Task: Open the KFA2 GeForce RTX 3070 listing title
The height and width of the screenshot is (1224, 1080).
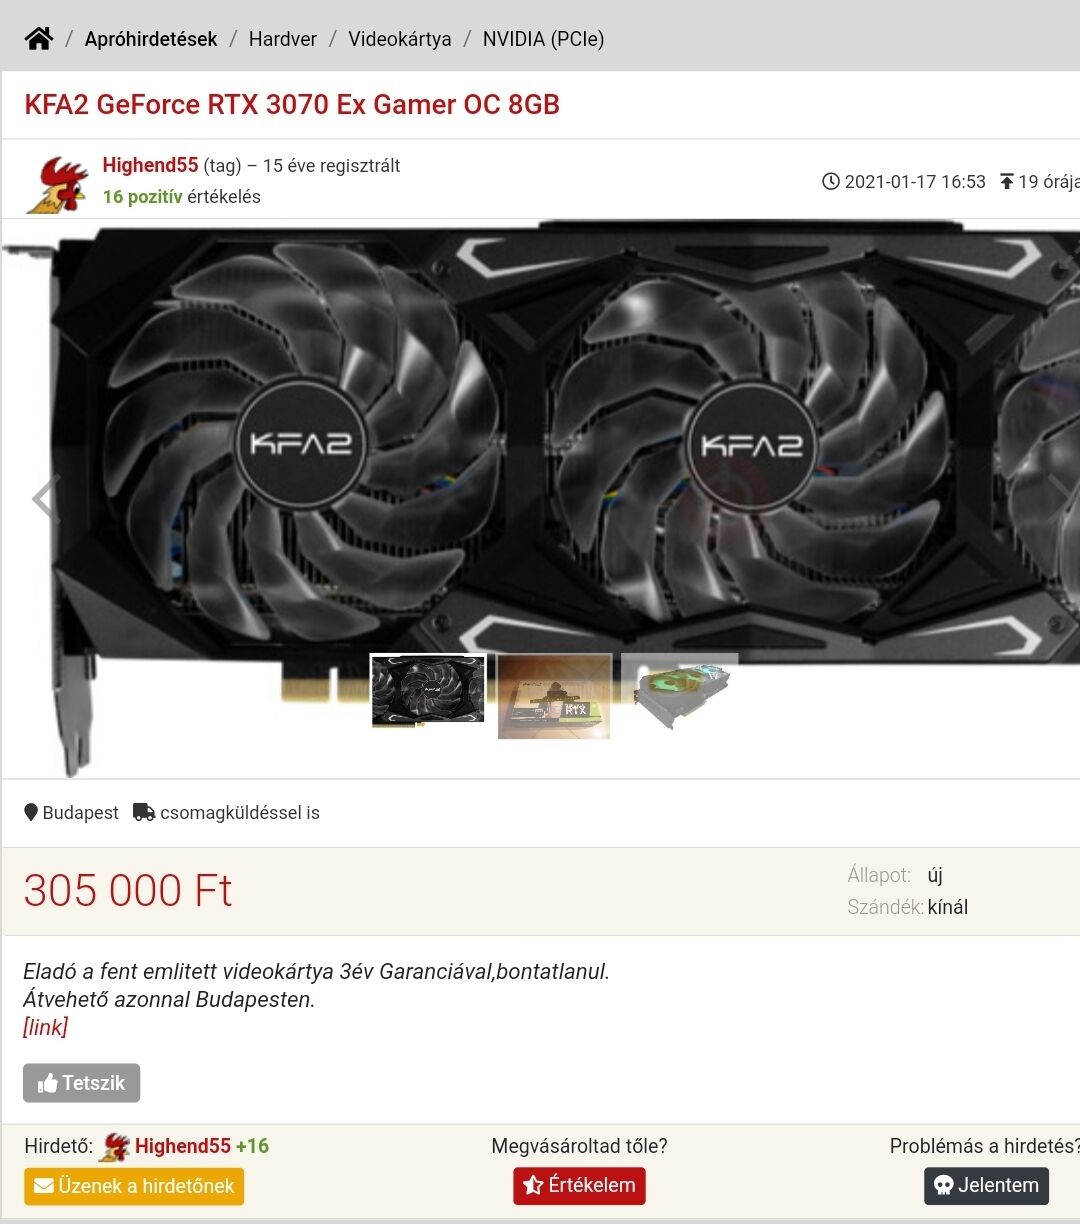Action: 292,104
